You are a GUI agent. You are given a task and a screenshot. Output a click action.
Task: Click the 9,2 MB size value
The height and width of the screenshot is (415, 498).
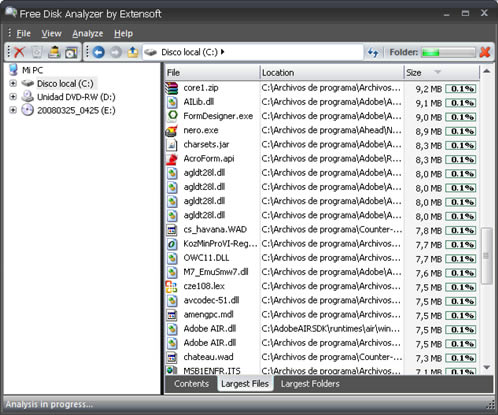pos(428,89)
